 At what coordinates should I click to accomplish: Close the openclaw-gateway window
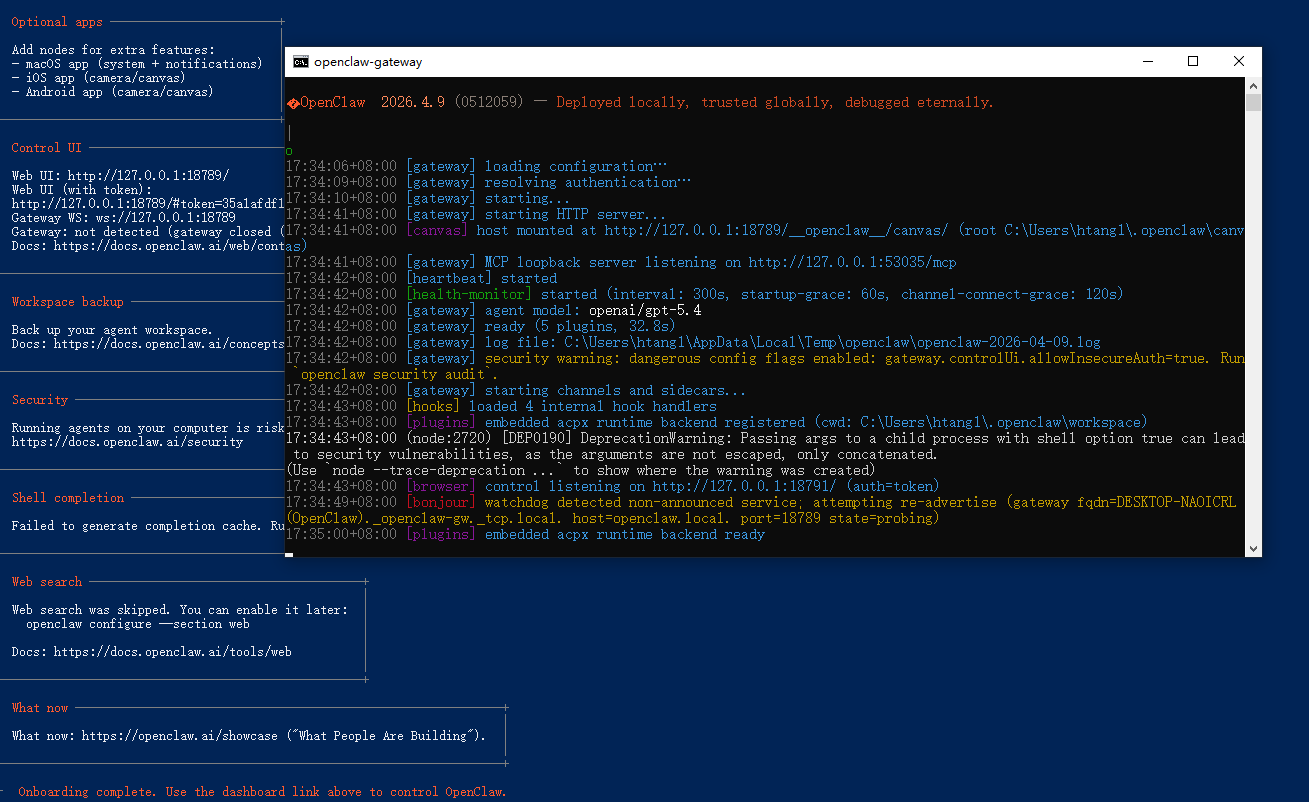click(x=1239, y=62)
